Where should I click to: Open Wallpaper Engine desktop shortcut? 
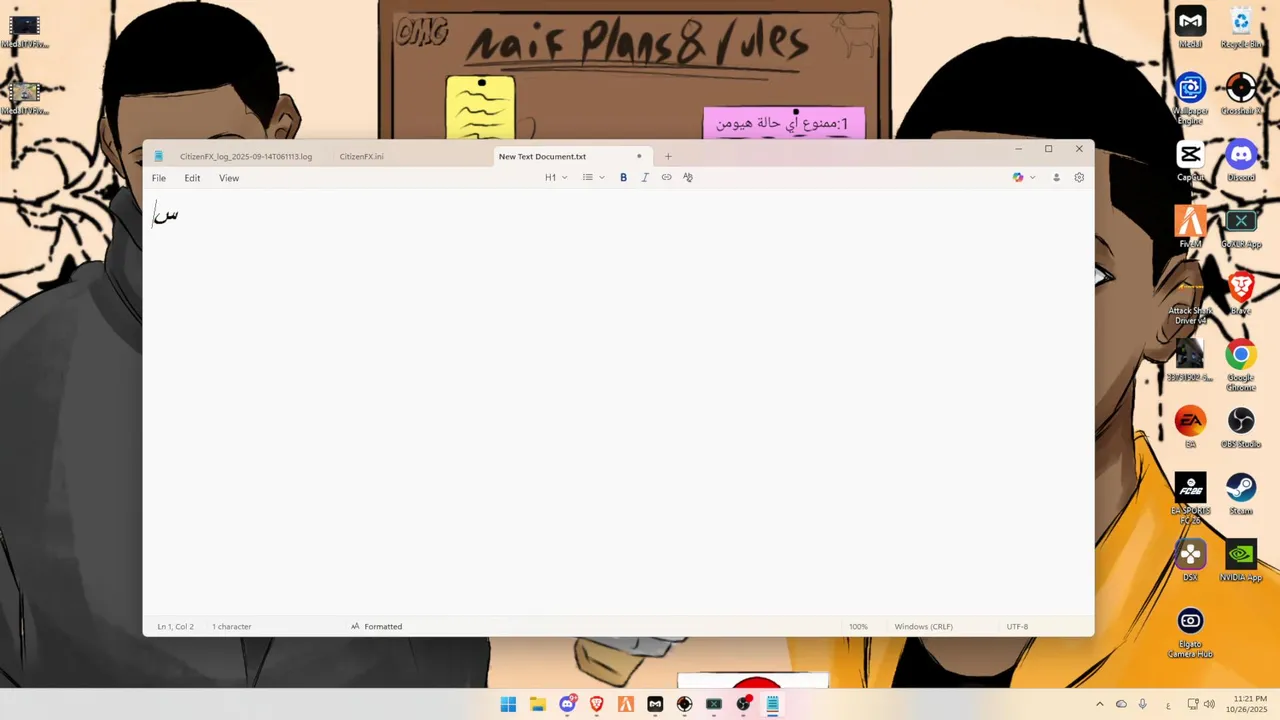click(1190, 98)
